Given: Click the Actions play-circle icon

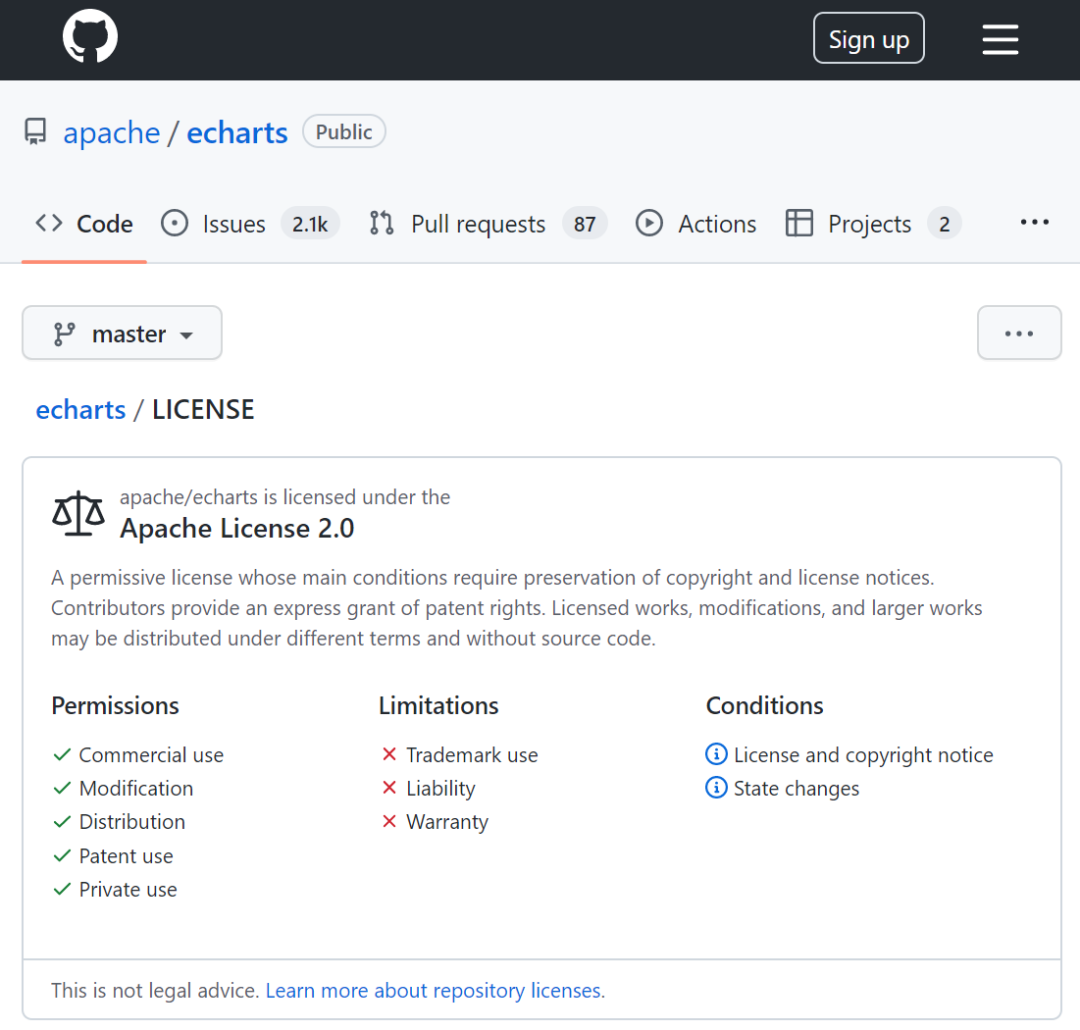Looking at the screenshot, I should click(649, 223).
